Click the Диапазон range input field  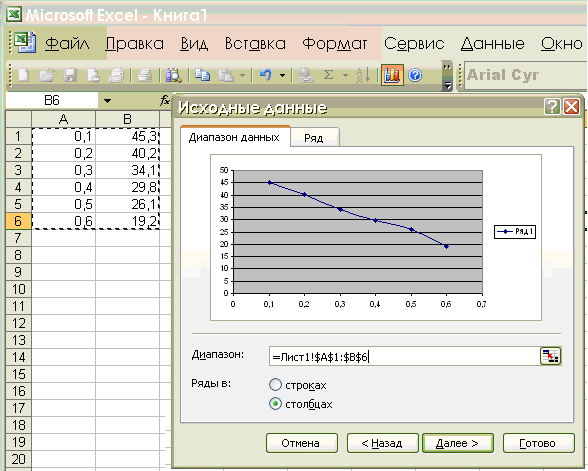coord(404,356)
